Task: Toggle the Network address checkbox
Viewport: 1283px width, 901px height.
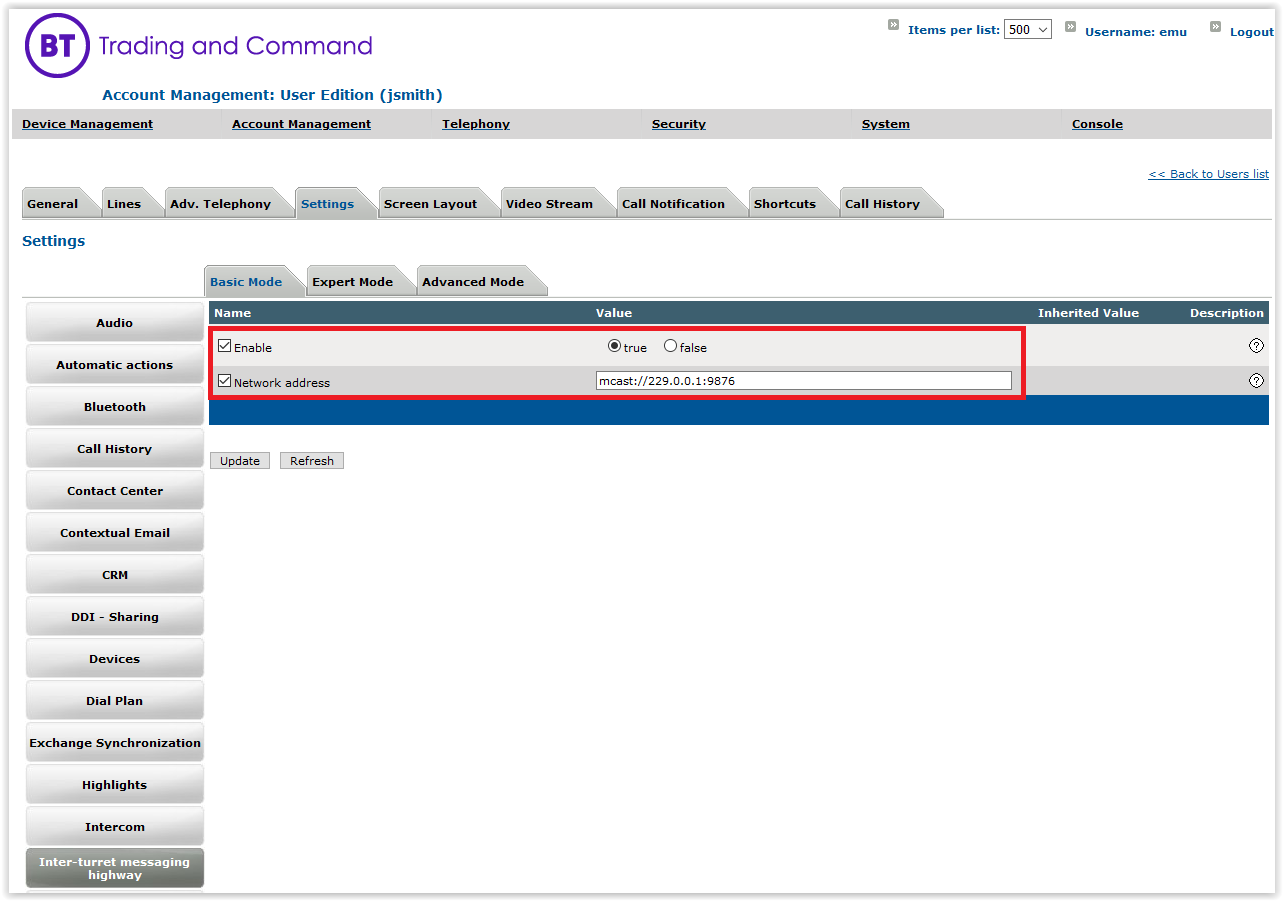Action: (225, 381)
